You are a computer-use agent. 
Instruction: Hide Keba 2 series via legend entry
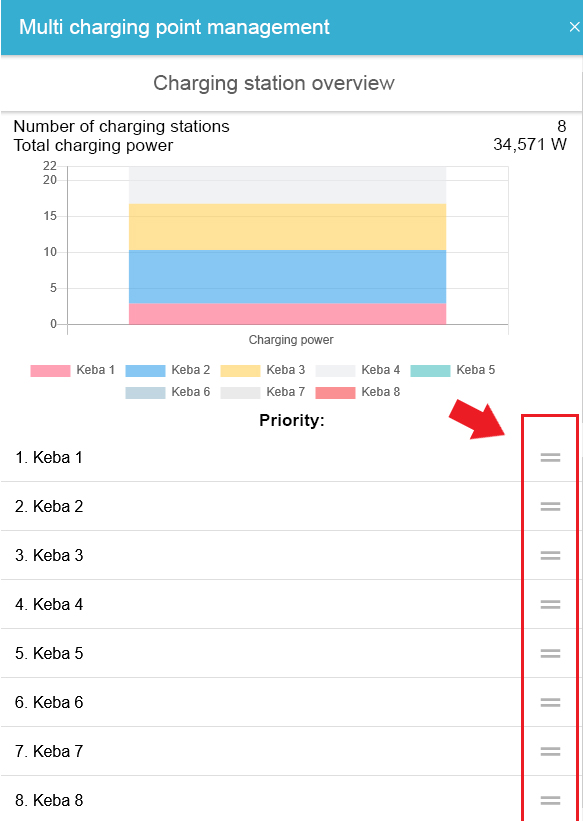point(168,370)
